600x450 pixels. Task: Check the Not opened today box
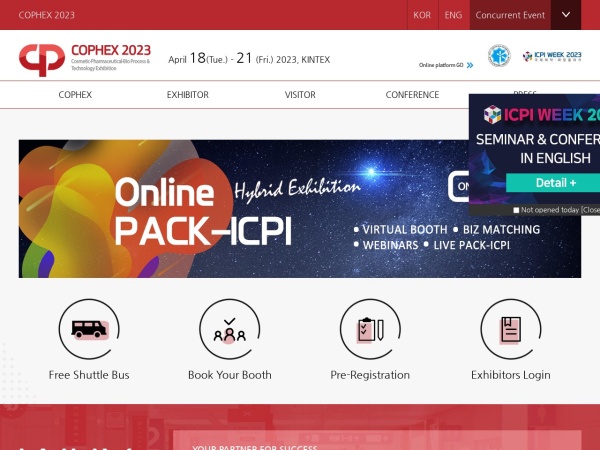pyautogui.click(x=516, y=210)
